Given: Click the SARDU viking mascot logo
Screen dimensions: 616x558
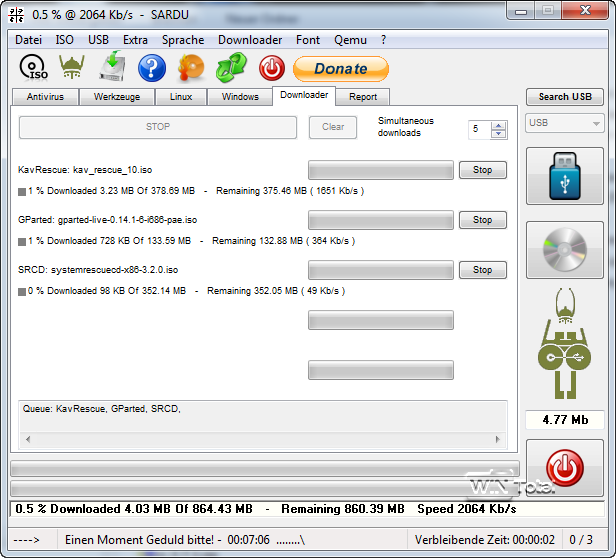Looking at the screenshot, I should pyautogui.click(x=565, y=344).
